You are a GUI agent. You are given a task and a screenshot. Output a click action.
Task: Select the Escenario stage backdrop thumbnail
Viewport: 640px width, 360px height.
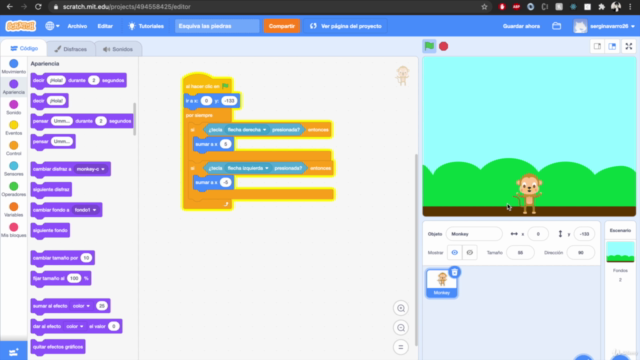620,252
